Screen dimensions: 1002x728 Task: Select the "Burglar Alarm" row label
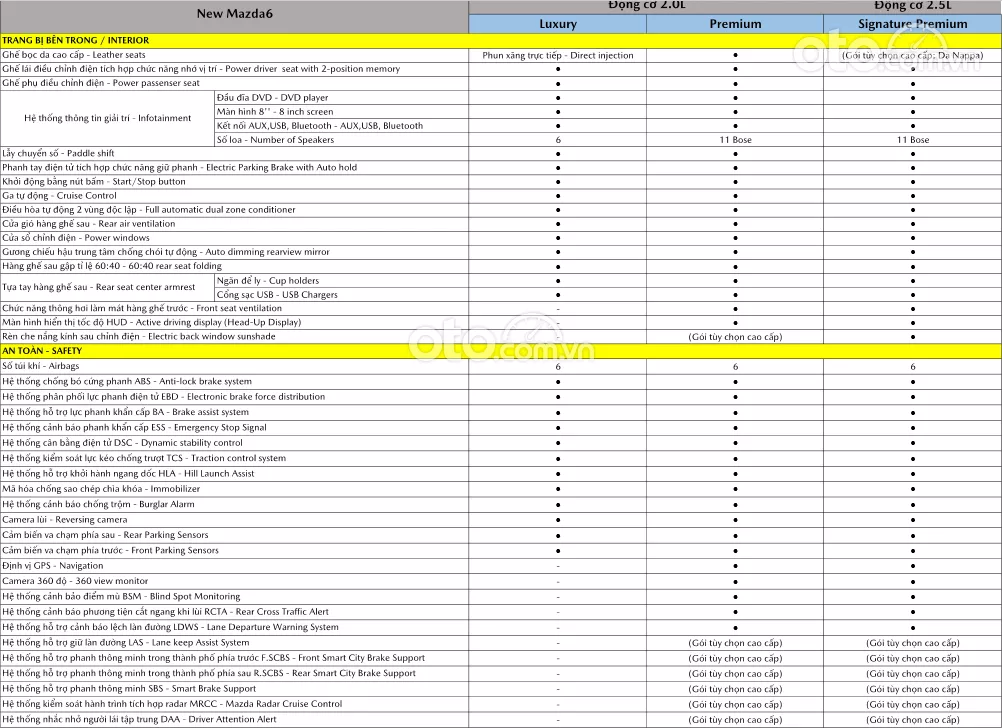(x=98, y=504)
